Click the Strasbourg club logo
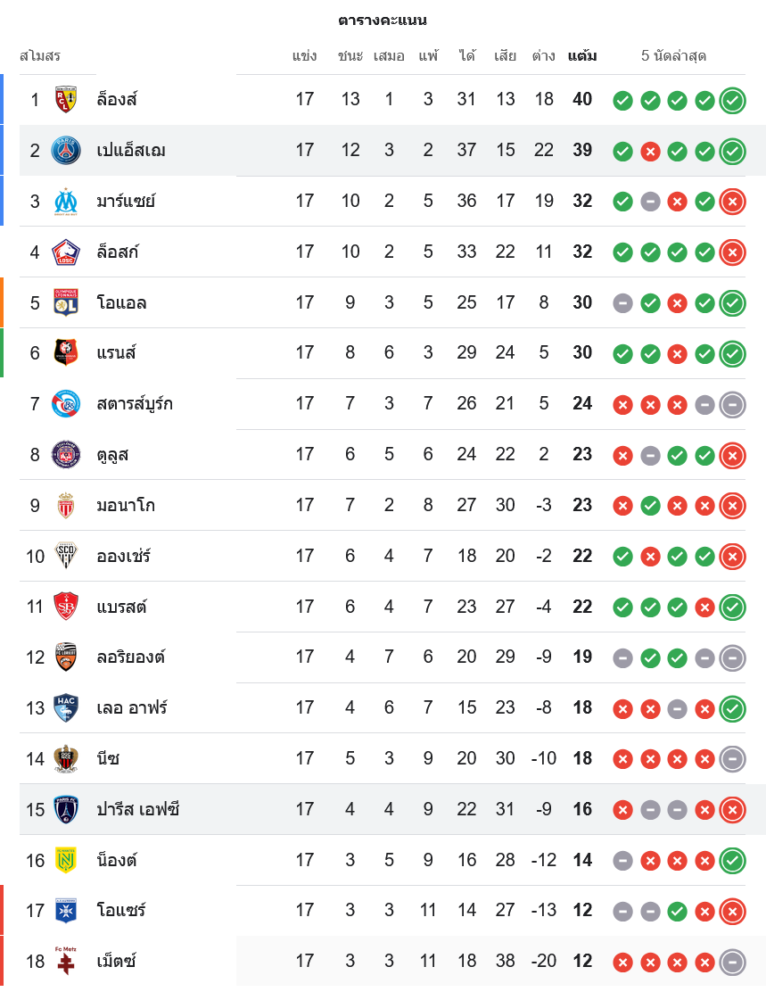This screenshot has height=1000, width=766. point(65,404)
